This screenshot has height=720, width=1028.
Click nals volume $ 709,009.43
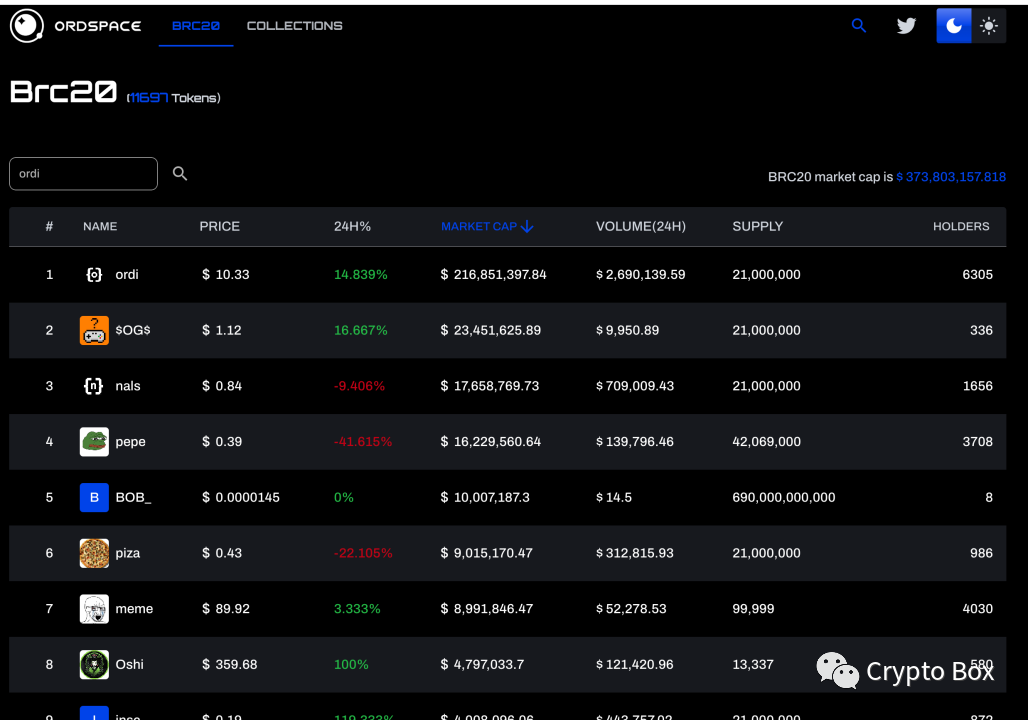635,386
